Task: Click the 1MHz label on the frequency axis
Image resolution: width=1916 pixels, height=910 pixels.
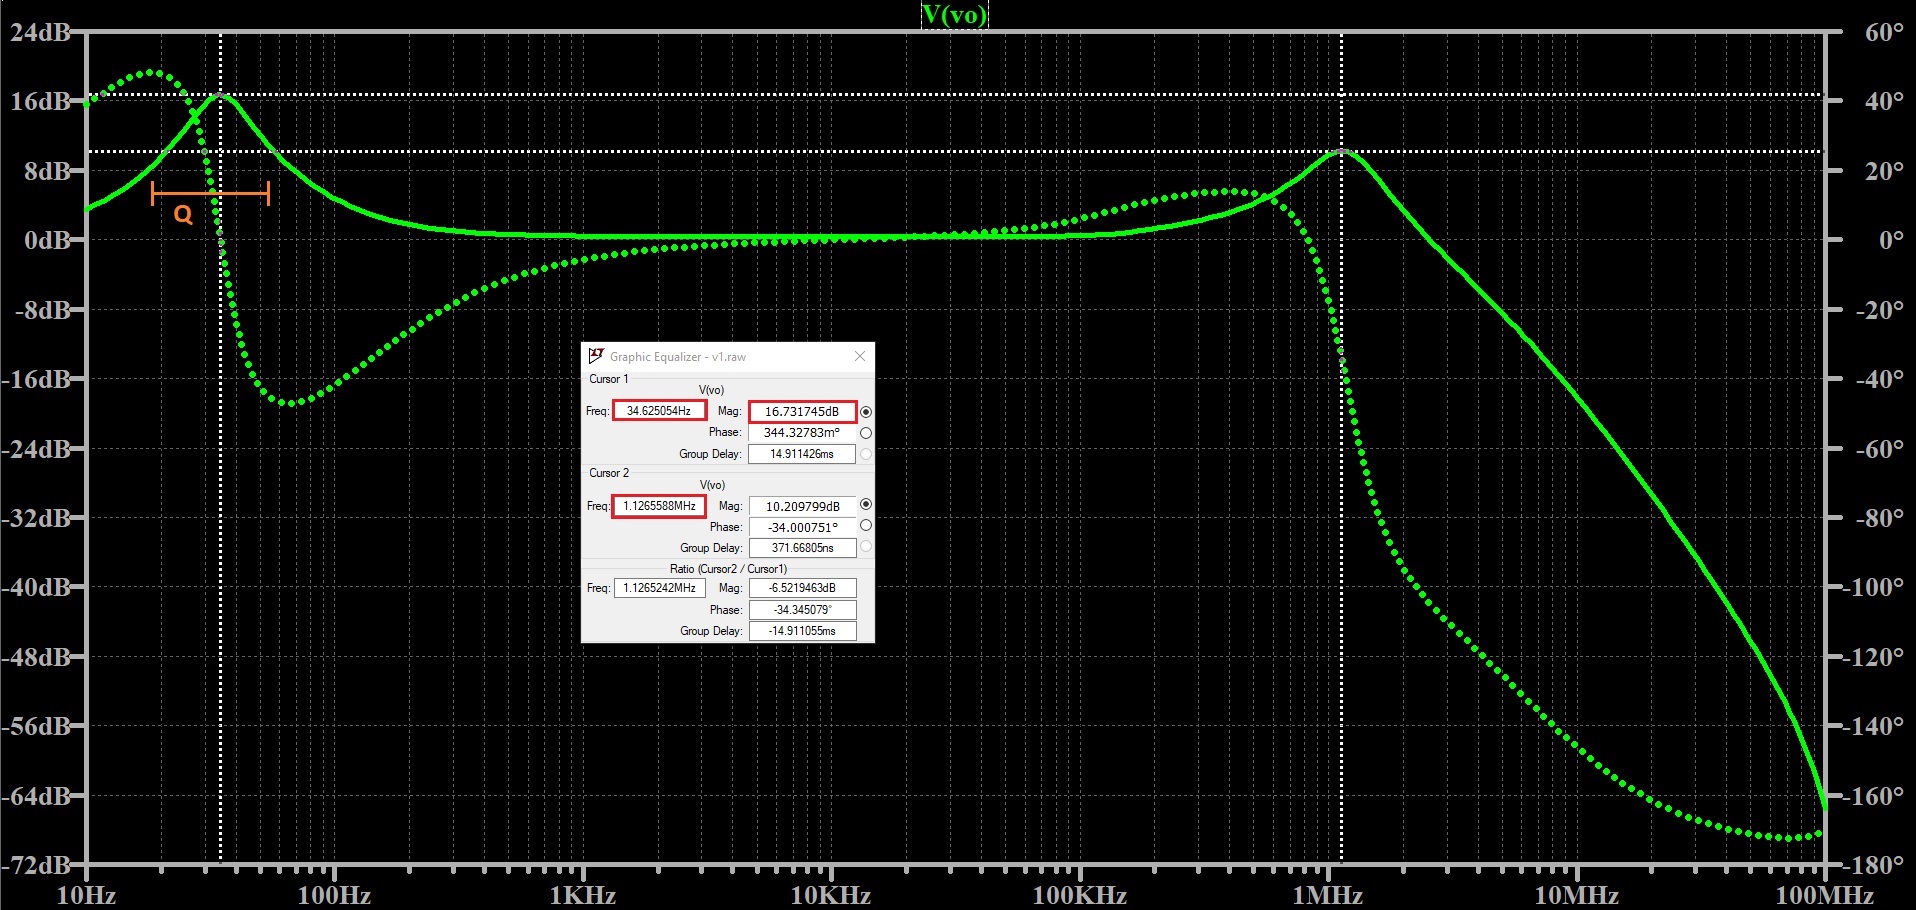Action: coord(1328,895)
